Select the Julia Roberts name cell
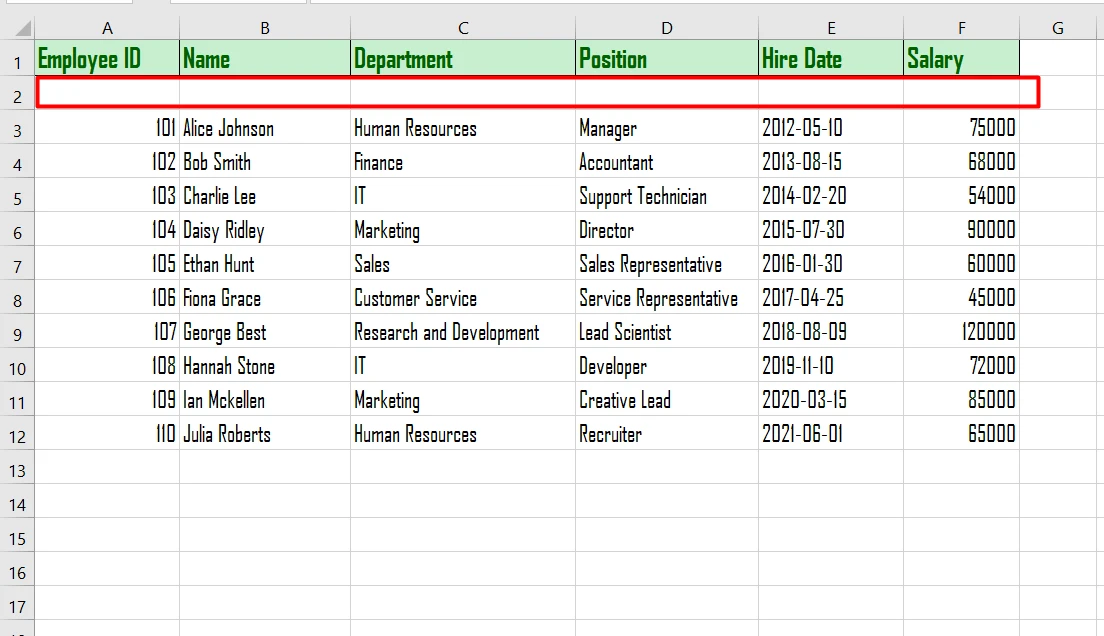The image size is (1104, 636). [264, 434]
